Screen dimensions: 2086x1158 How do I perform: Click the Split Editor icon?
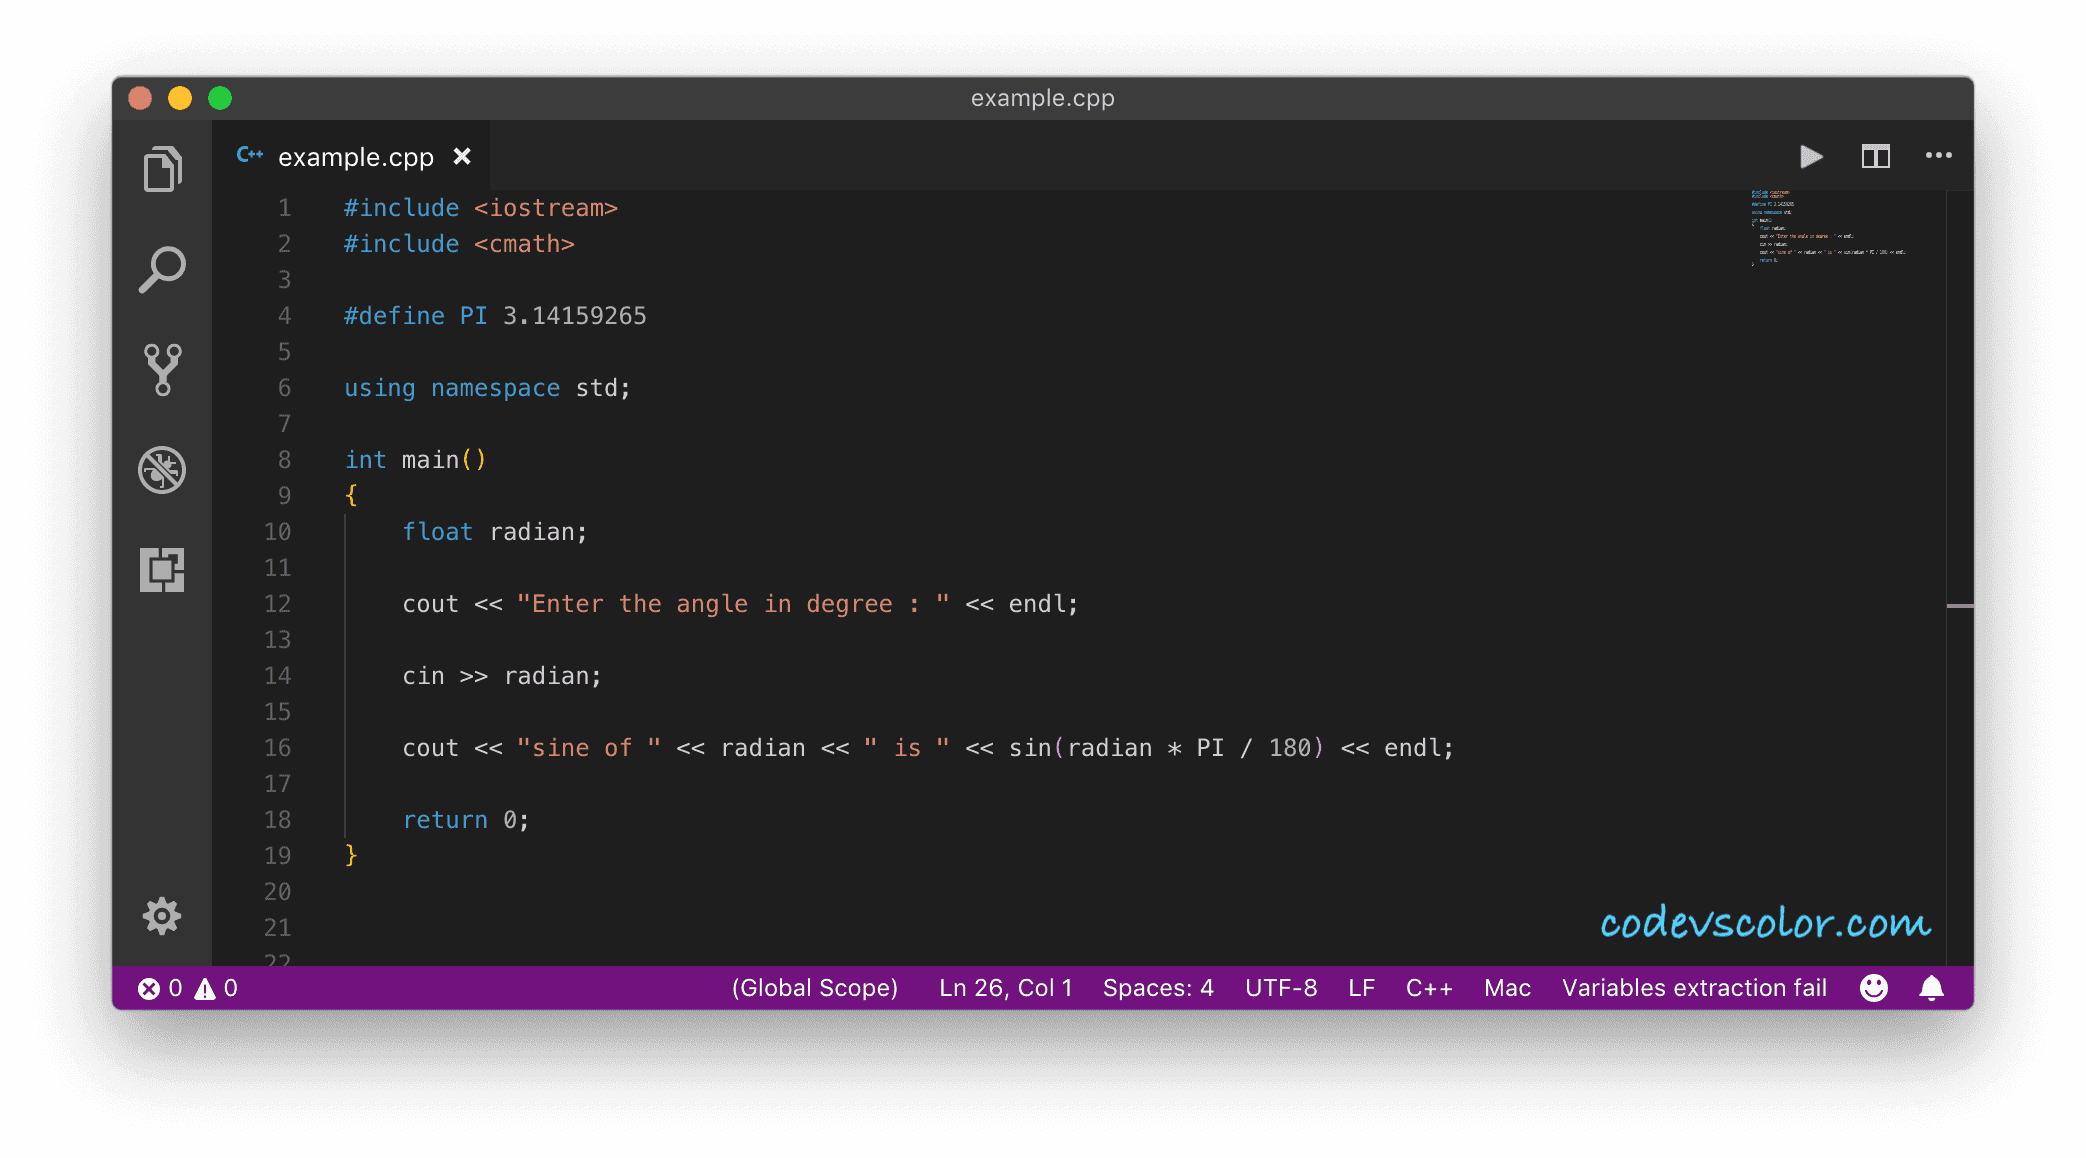pos(1875,156)
